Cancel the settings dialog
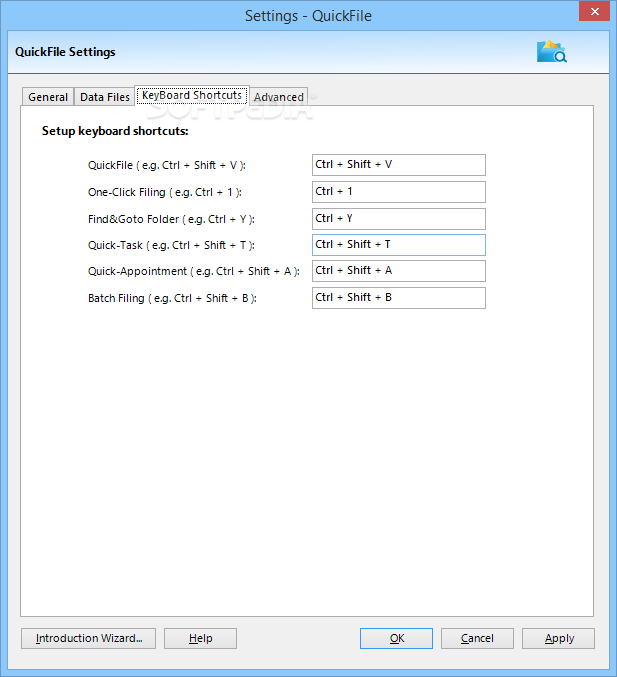Image resolution: width=617 pixels, height=677 pixels. (x=477, y=638)
